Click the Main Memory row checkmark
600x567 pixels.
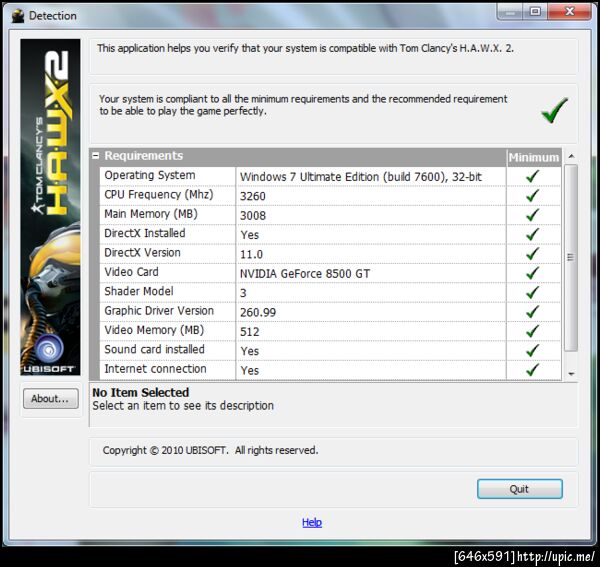[532, 215]
